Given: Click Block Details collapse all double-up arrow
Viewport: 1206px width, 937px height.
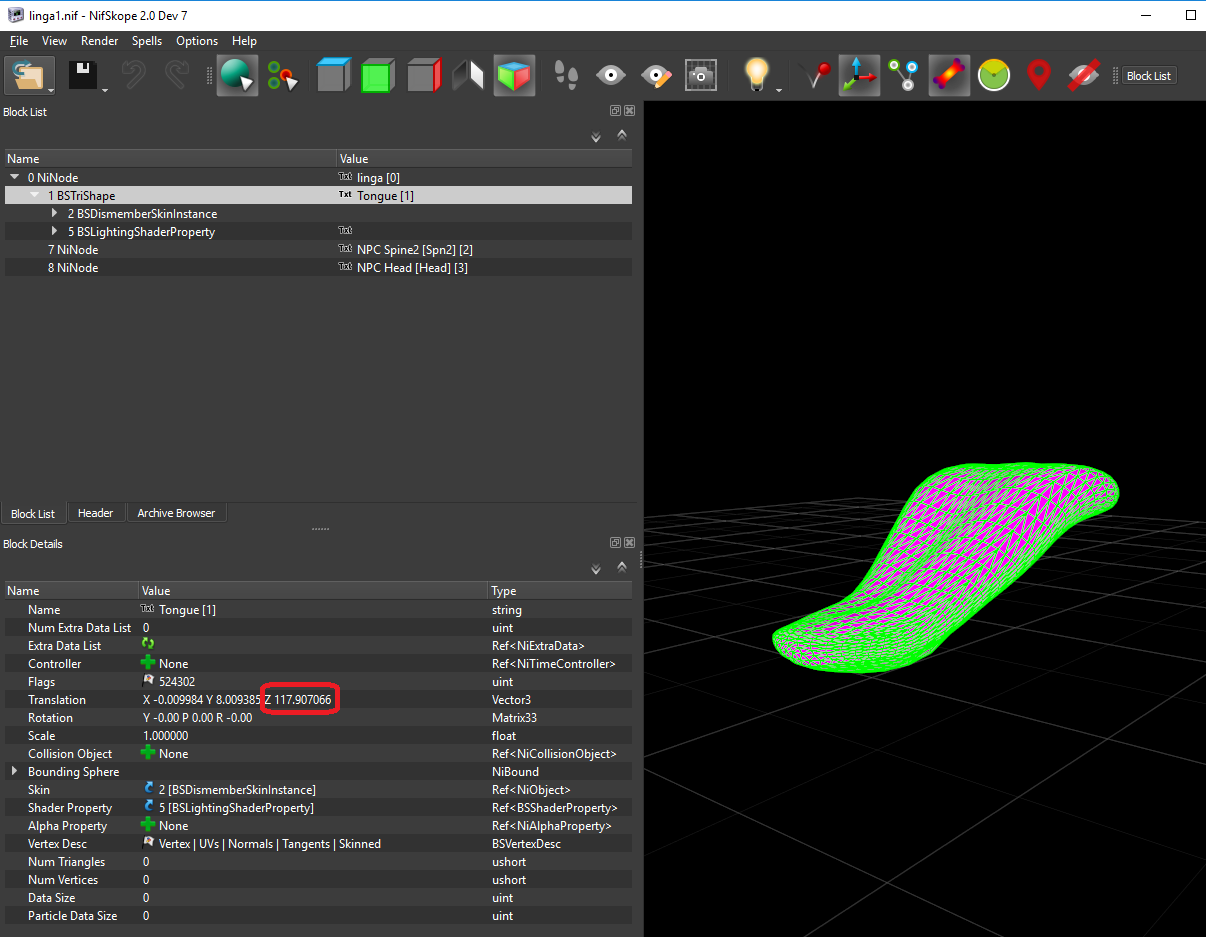Looking at the screenshot, I should pyautogui.click(x=622, y=567).
